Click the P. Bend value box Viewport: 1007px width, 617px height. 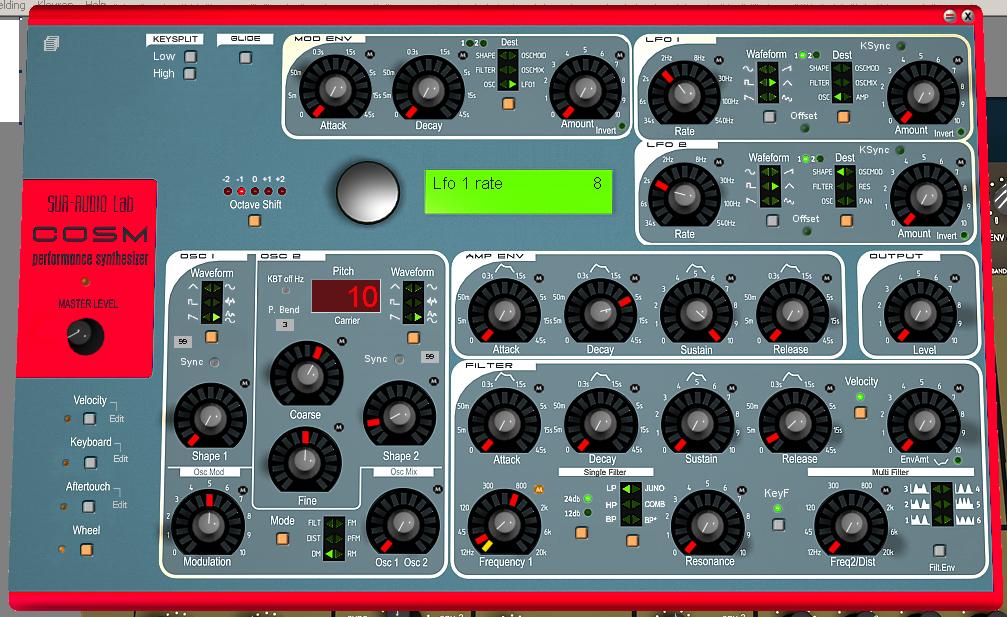[285, 325]
